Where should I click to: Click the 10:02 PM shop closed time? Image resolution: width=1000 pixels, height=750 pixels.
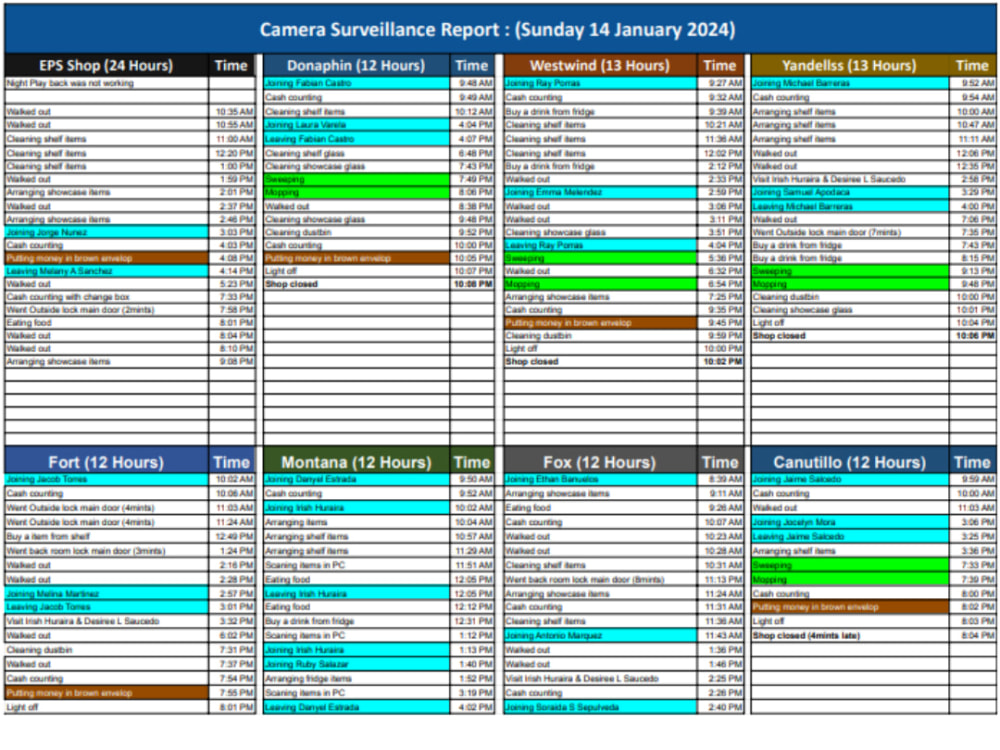click(x=723, y=362)
